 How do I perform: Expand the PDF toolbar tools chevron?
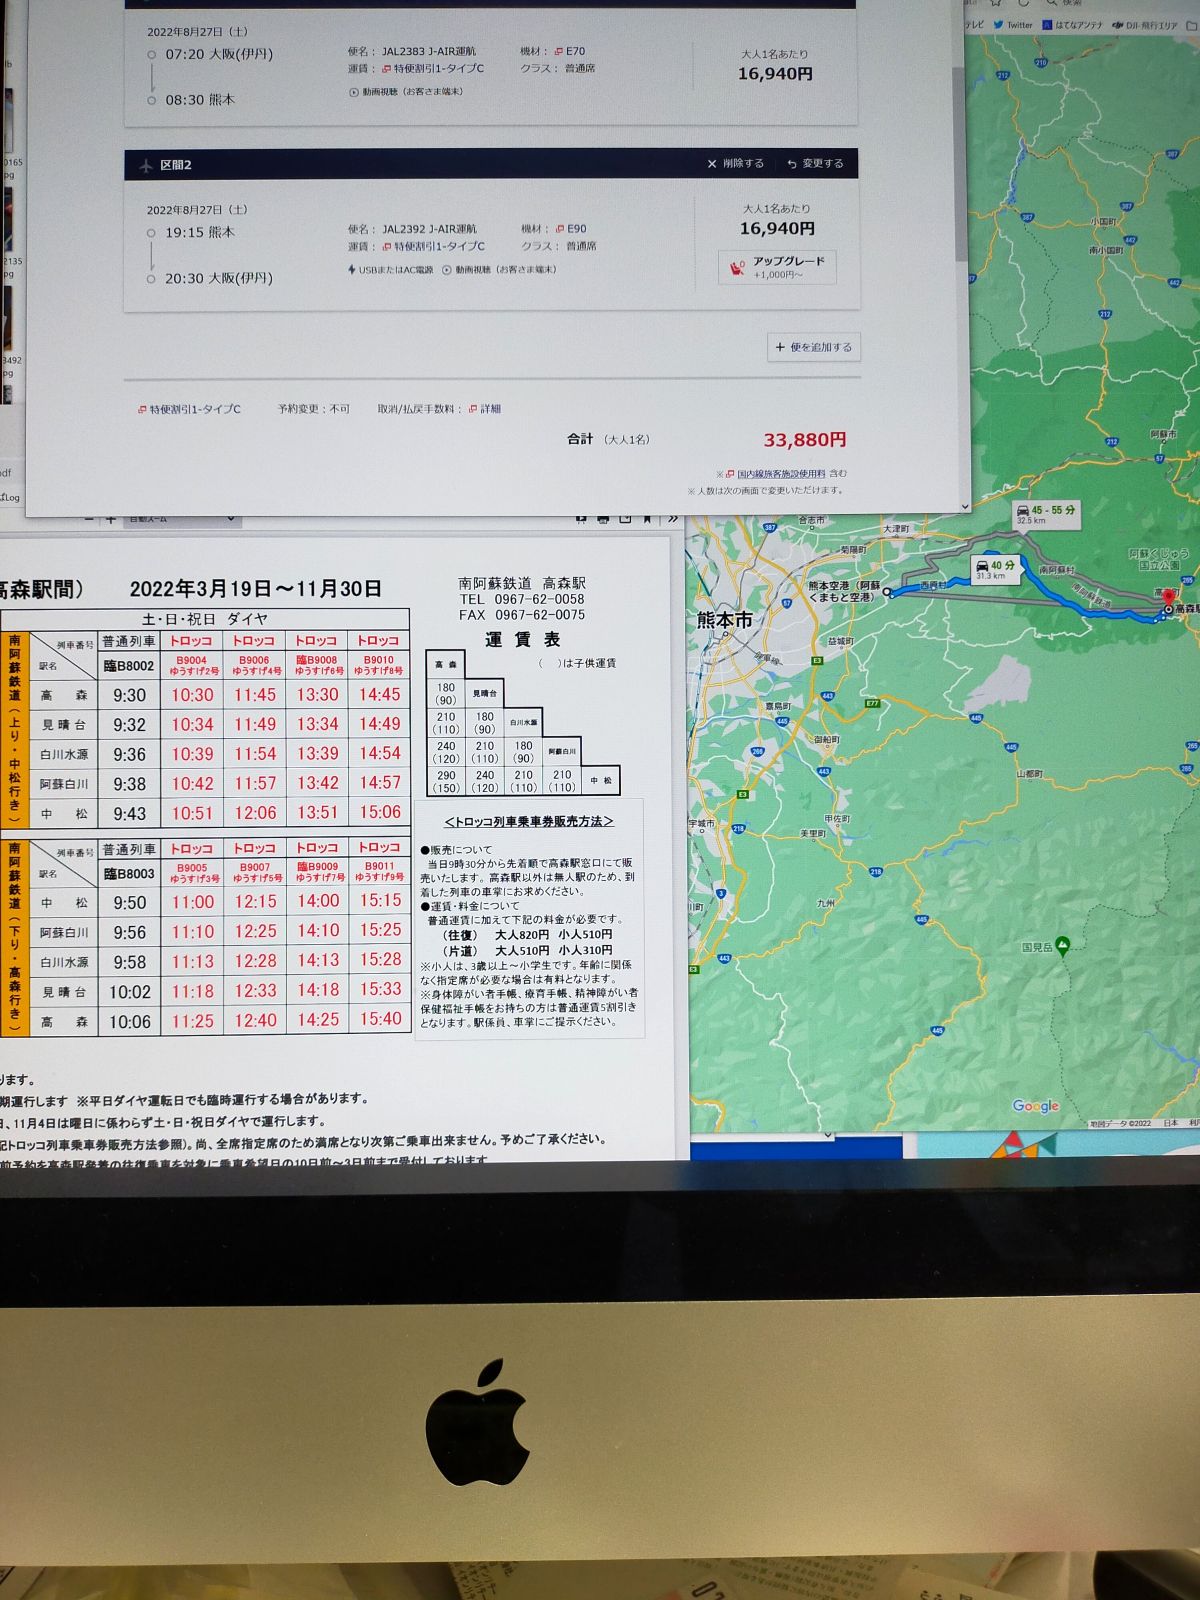tap(673, 519)
